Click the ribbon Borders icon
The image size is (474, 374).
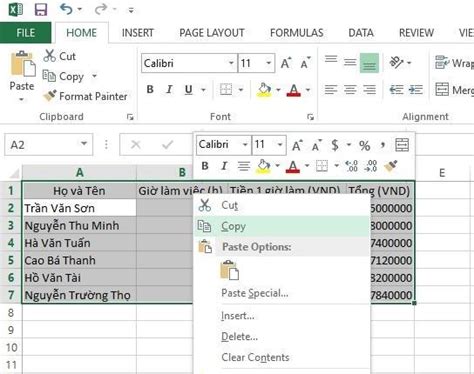tap(226, 89)
